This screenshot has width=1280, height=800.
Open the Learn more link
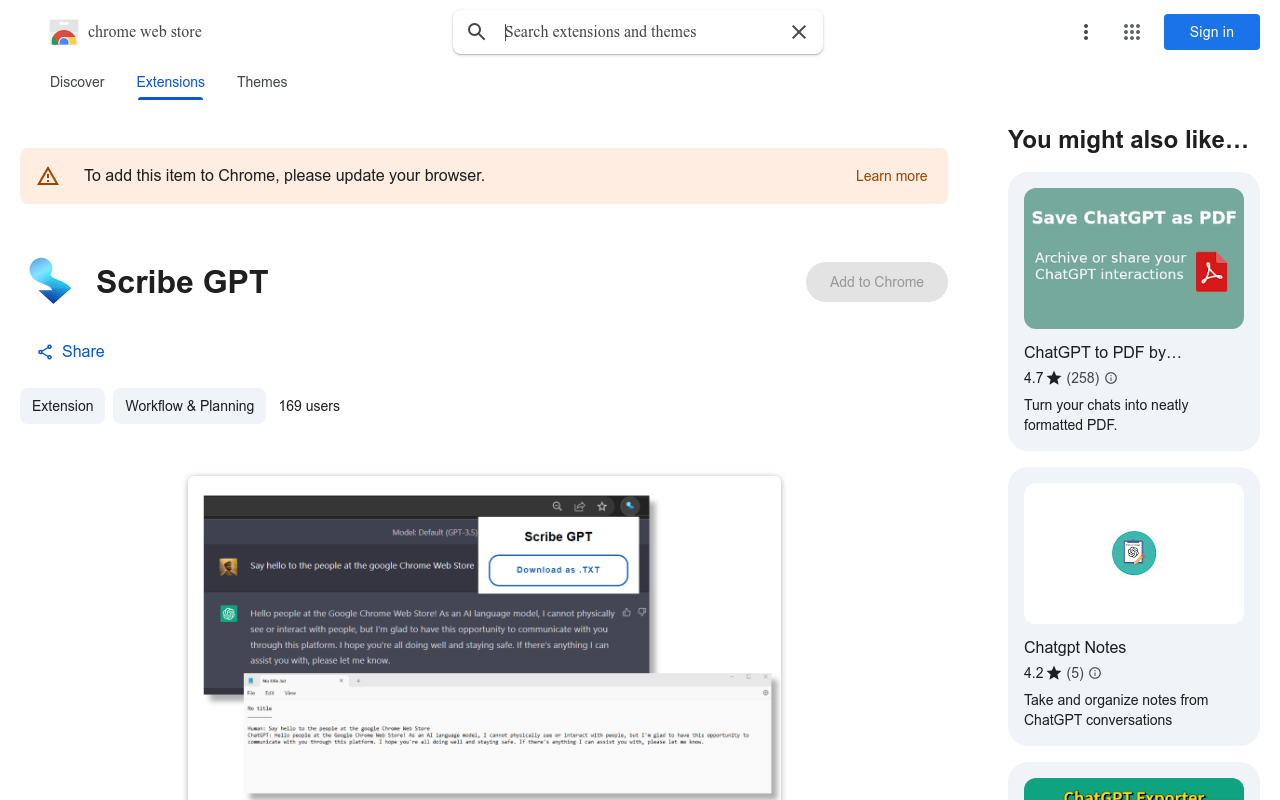pyautogui.click(x=891, y=176)
